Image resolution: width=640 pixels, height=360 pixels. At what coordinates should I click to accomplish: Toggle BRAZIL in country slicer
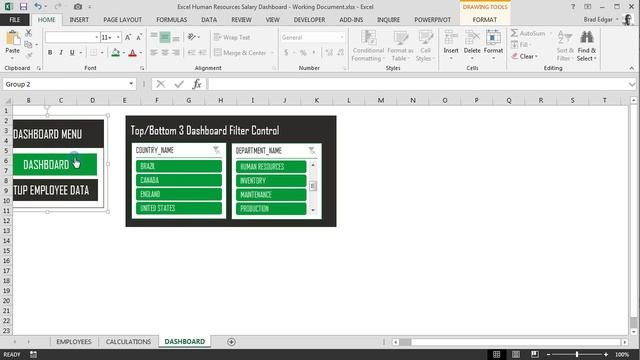(x=179, y=166)
